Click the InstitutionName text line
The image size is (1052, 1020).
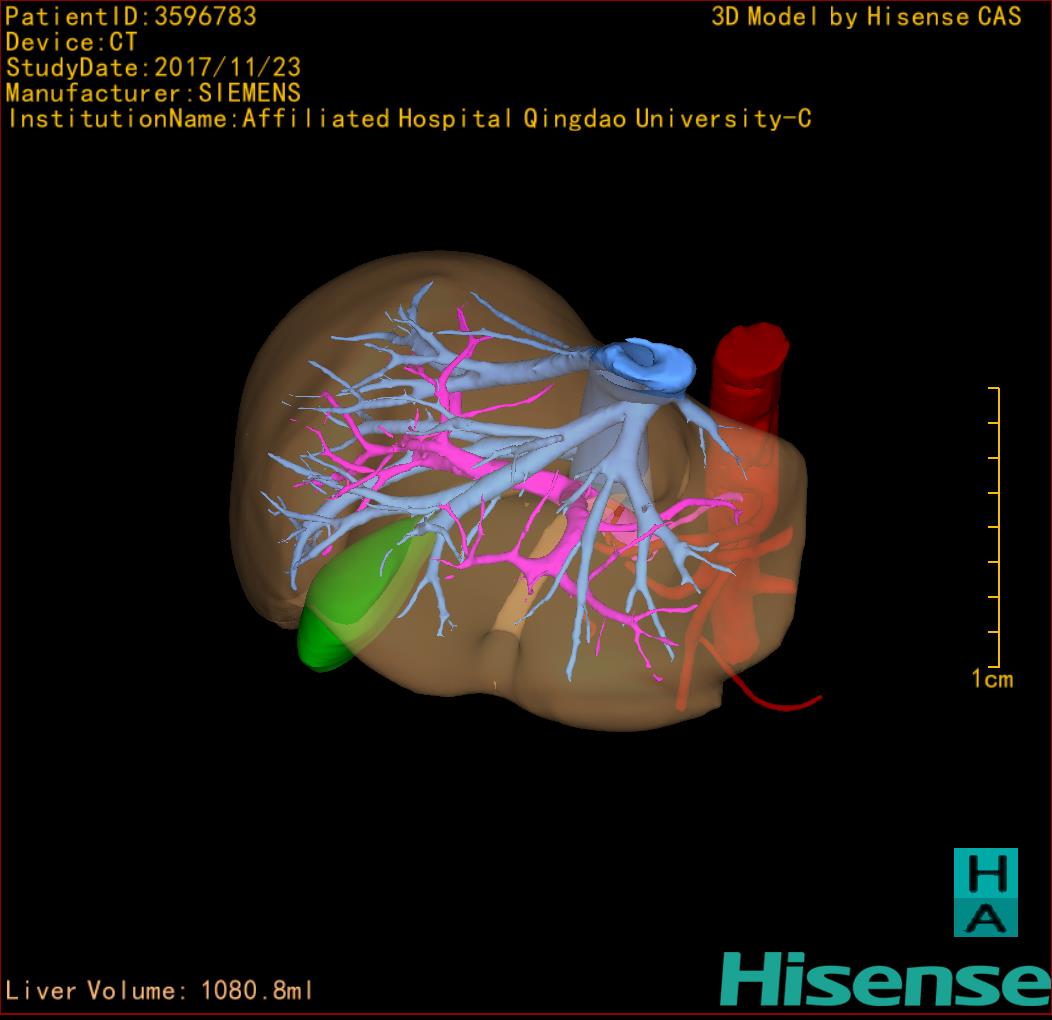click(x=408, y=119)
